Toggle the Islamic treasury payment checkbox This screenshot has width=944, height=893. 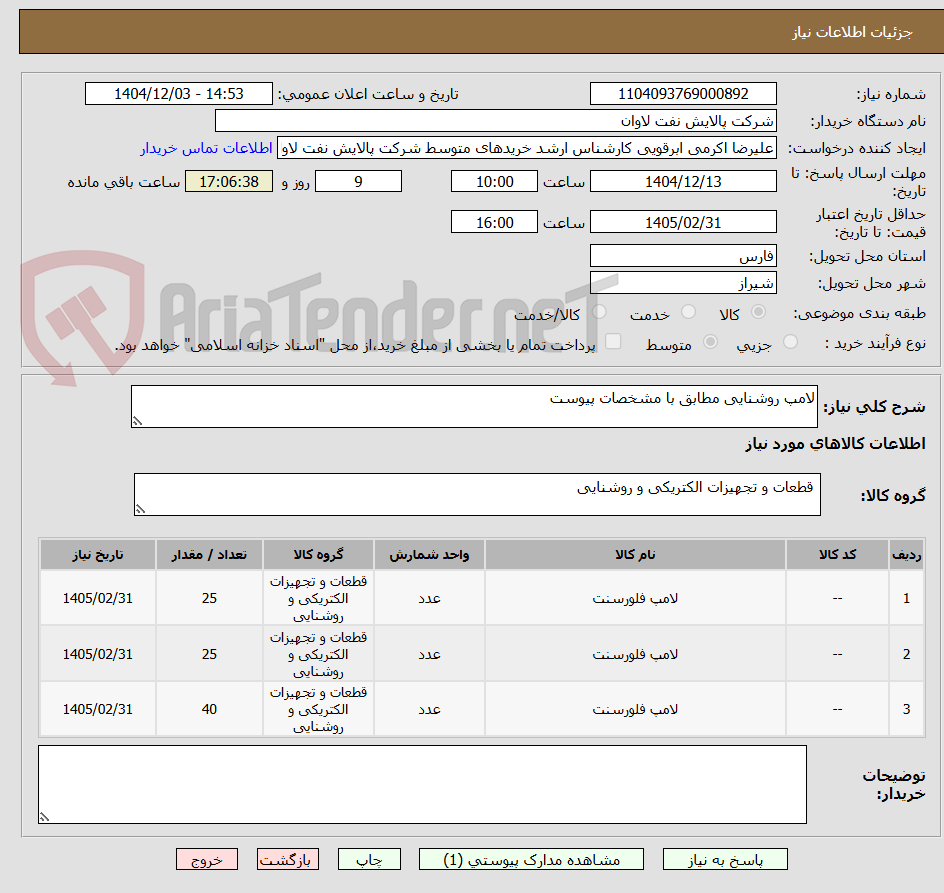613,341
